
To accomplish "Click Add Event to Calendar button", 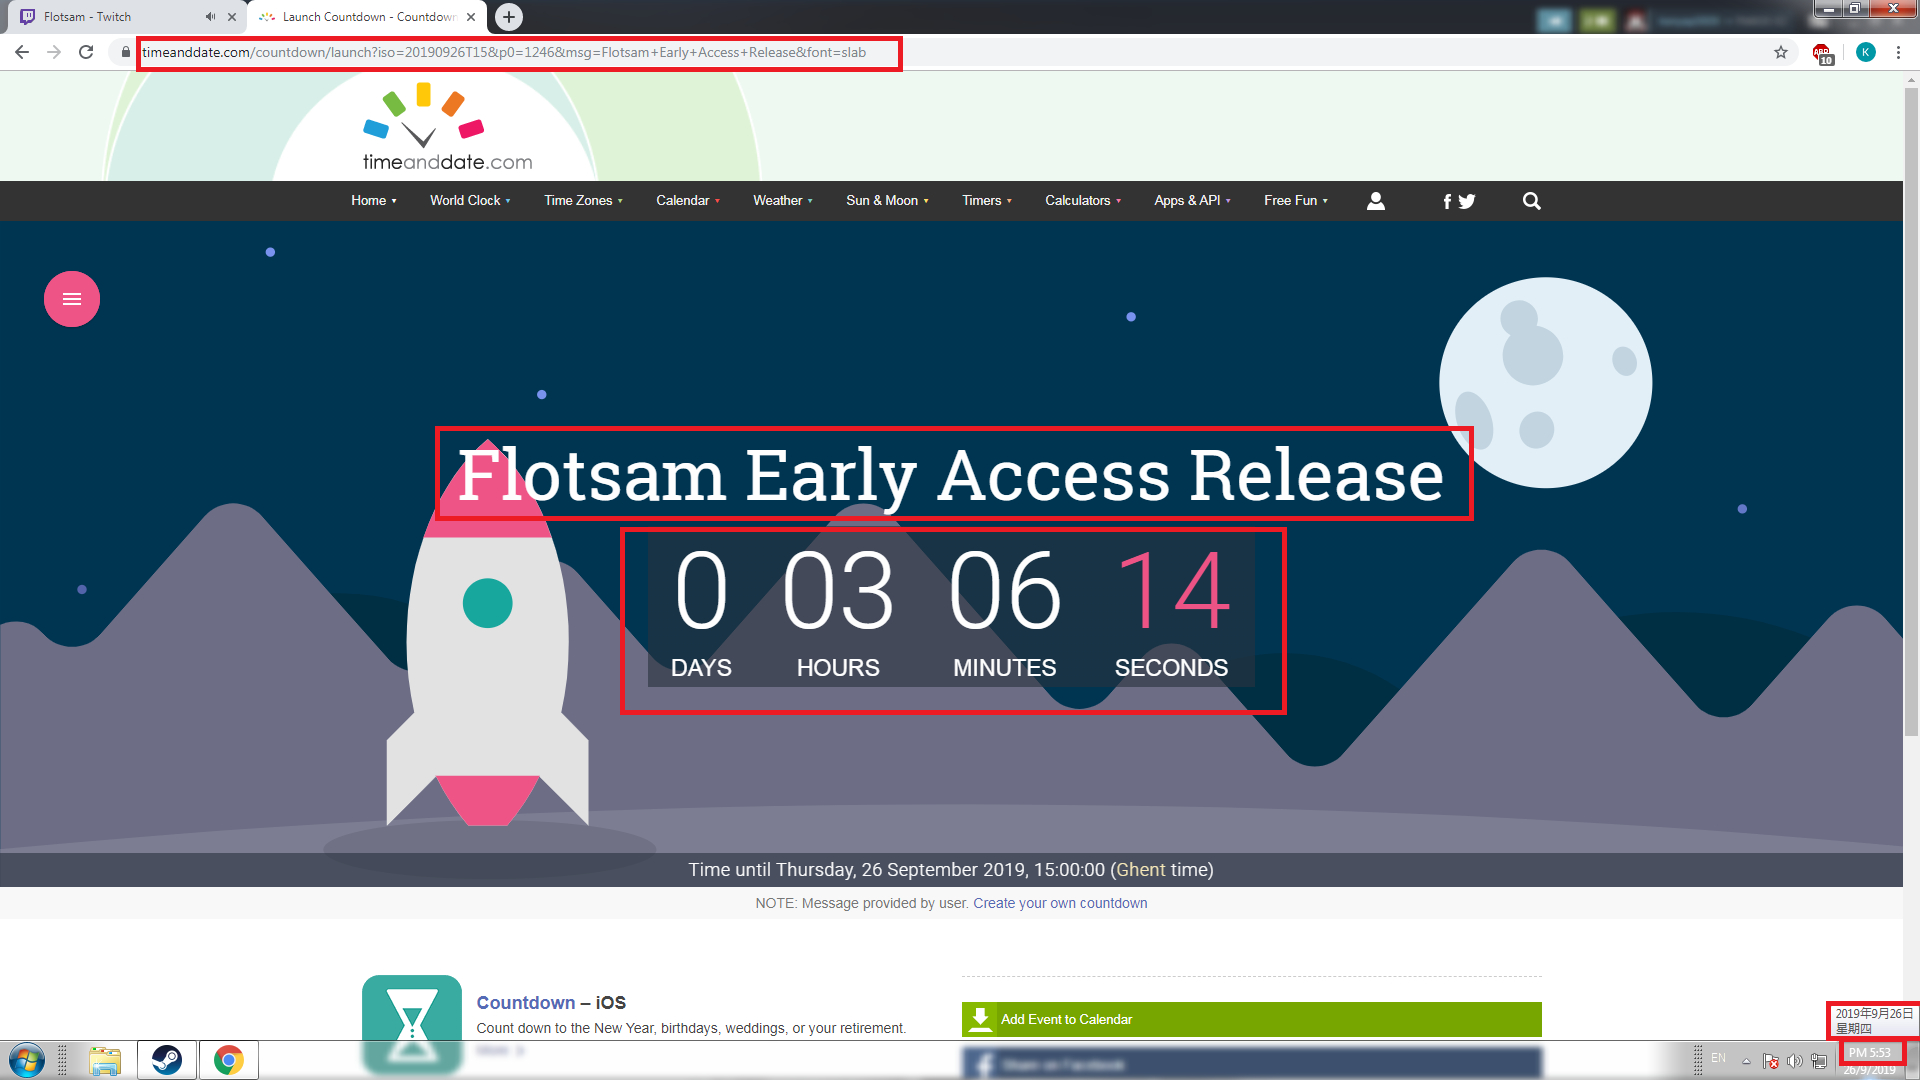I will [x=1252, y=1019].
